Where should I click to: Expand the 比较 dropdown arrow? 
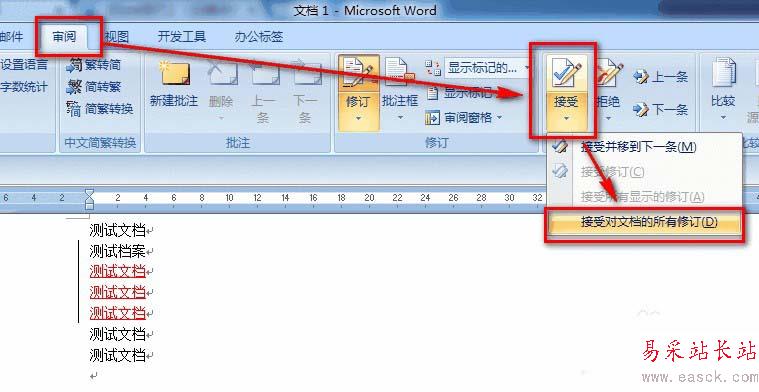pos(723,118)
